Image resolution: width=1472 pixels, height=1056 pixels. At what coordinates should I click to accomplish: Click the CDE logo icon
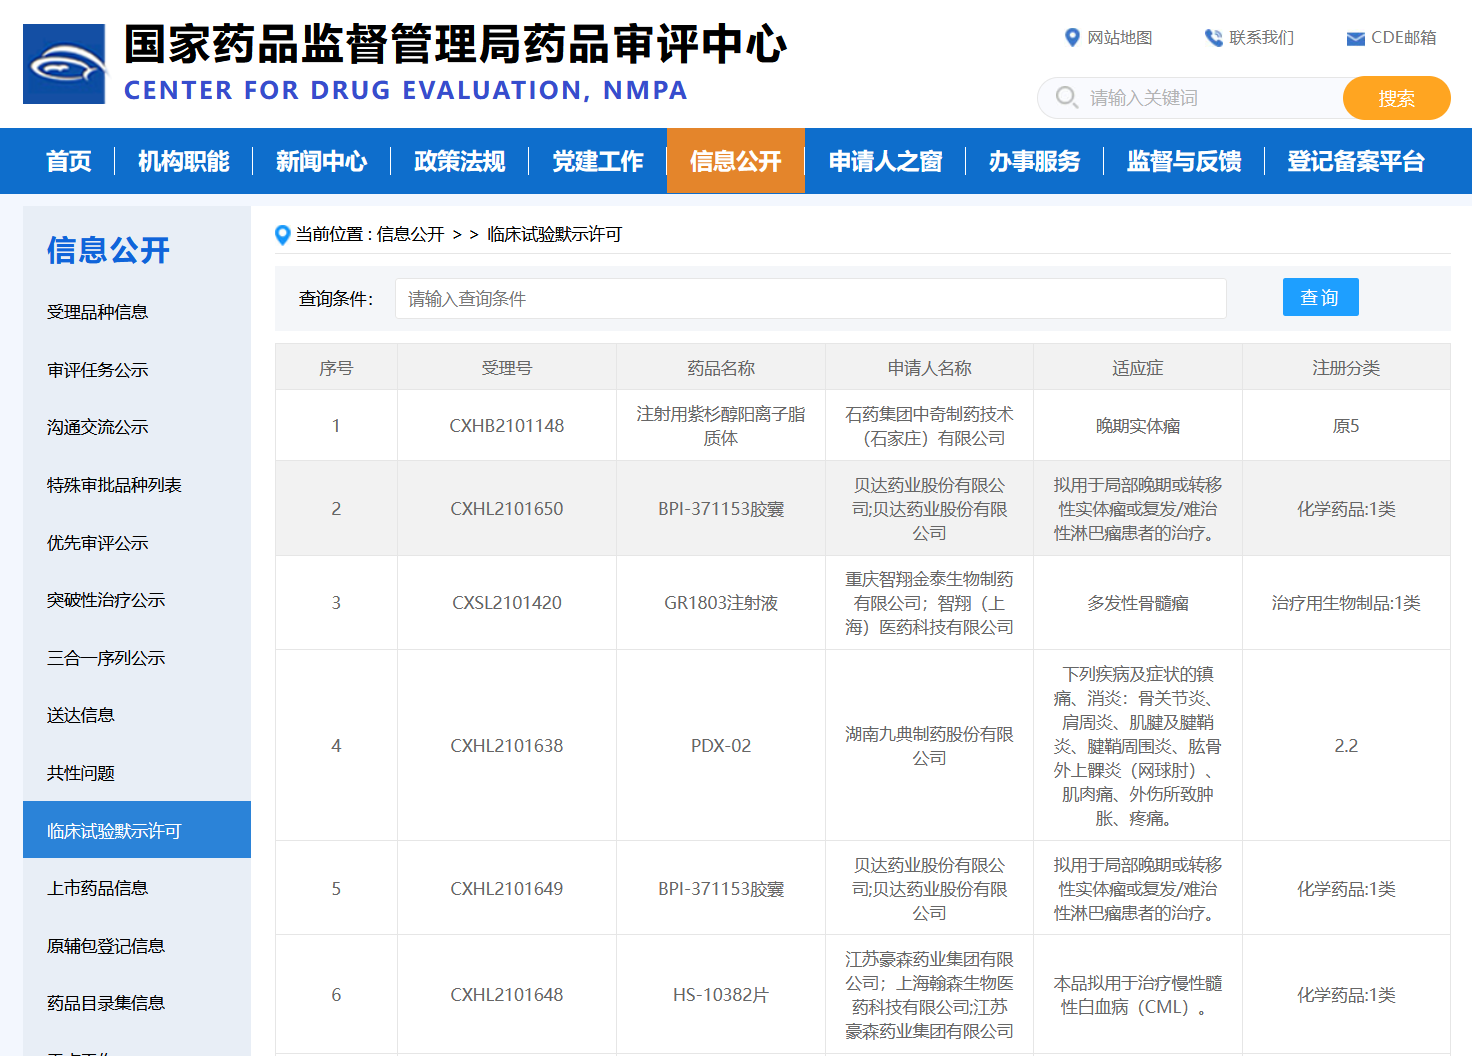point(64,64)
